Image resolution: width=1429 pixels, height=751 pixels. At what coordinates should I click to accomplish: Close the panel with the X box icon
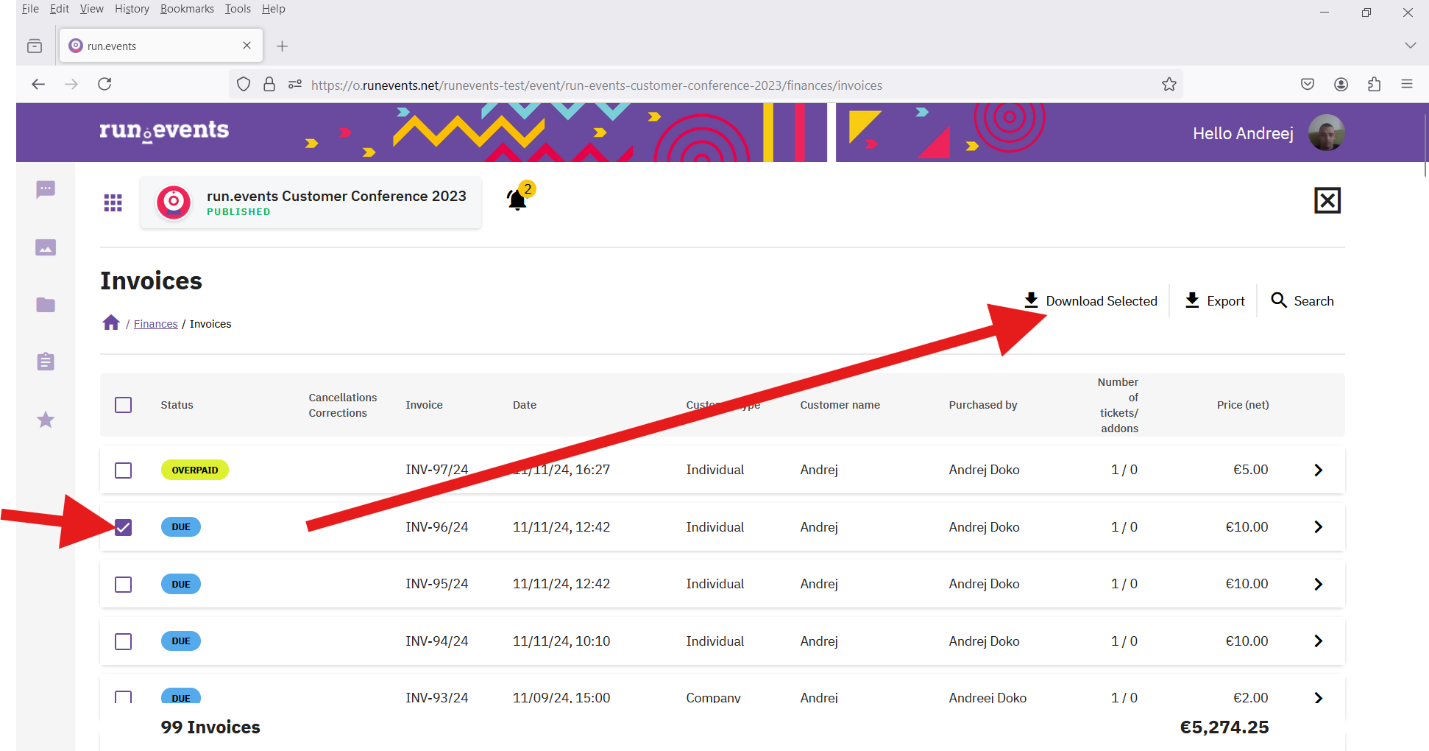1326,201
